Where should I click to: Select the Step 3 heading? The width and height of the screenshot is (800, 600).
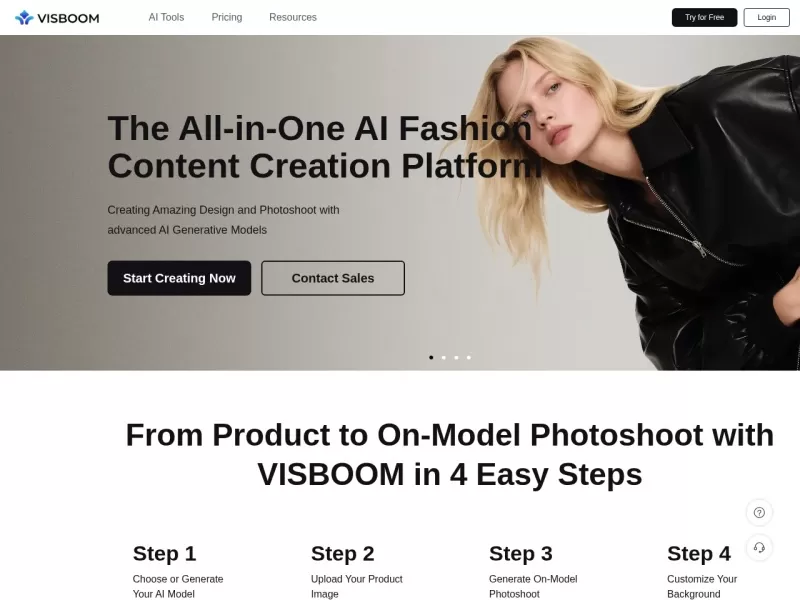(520, 554)
